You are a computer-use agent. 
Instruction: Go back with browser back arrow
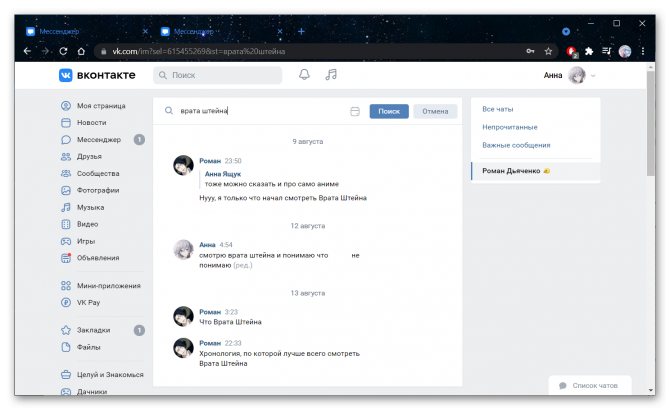coord(27,51)
